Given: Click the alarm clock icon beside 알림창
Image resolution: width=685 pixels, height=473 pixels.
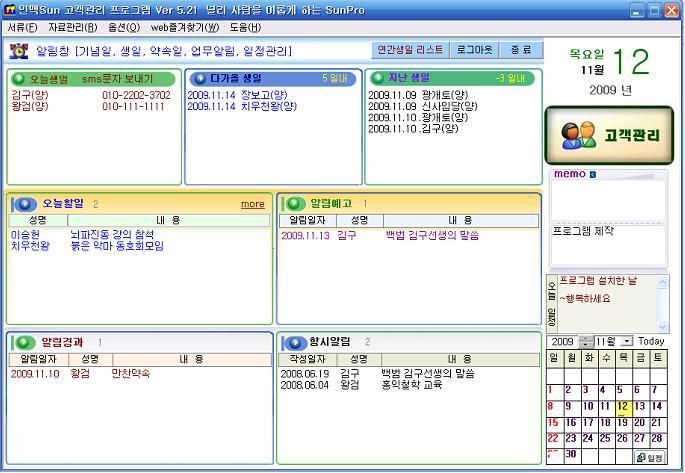Looking at the screenshot, I should pos(19,51).
